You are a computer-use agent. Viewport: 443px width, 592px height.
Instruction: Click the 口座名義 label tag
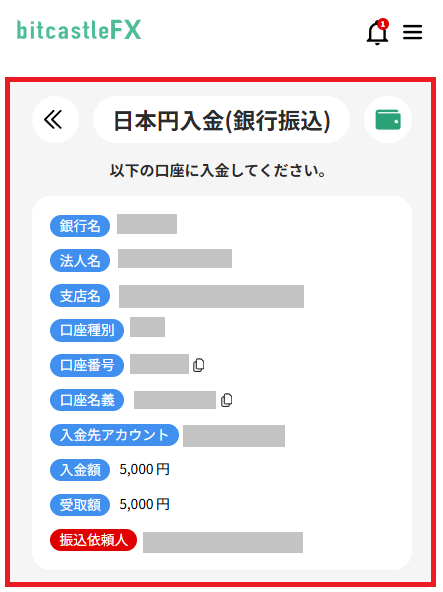tap(87, 400)
